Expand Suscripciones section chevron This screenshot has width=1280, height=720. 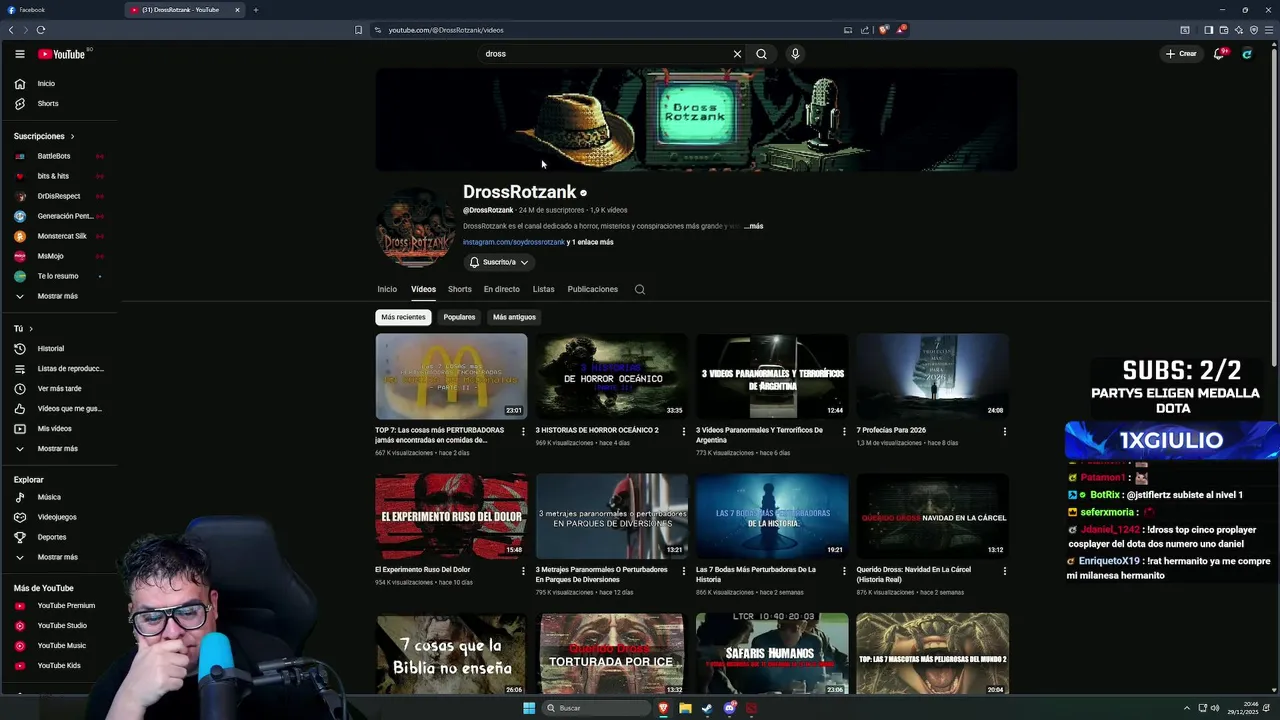tap(72, 136)
